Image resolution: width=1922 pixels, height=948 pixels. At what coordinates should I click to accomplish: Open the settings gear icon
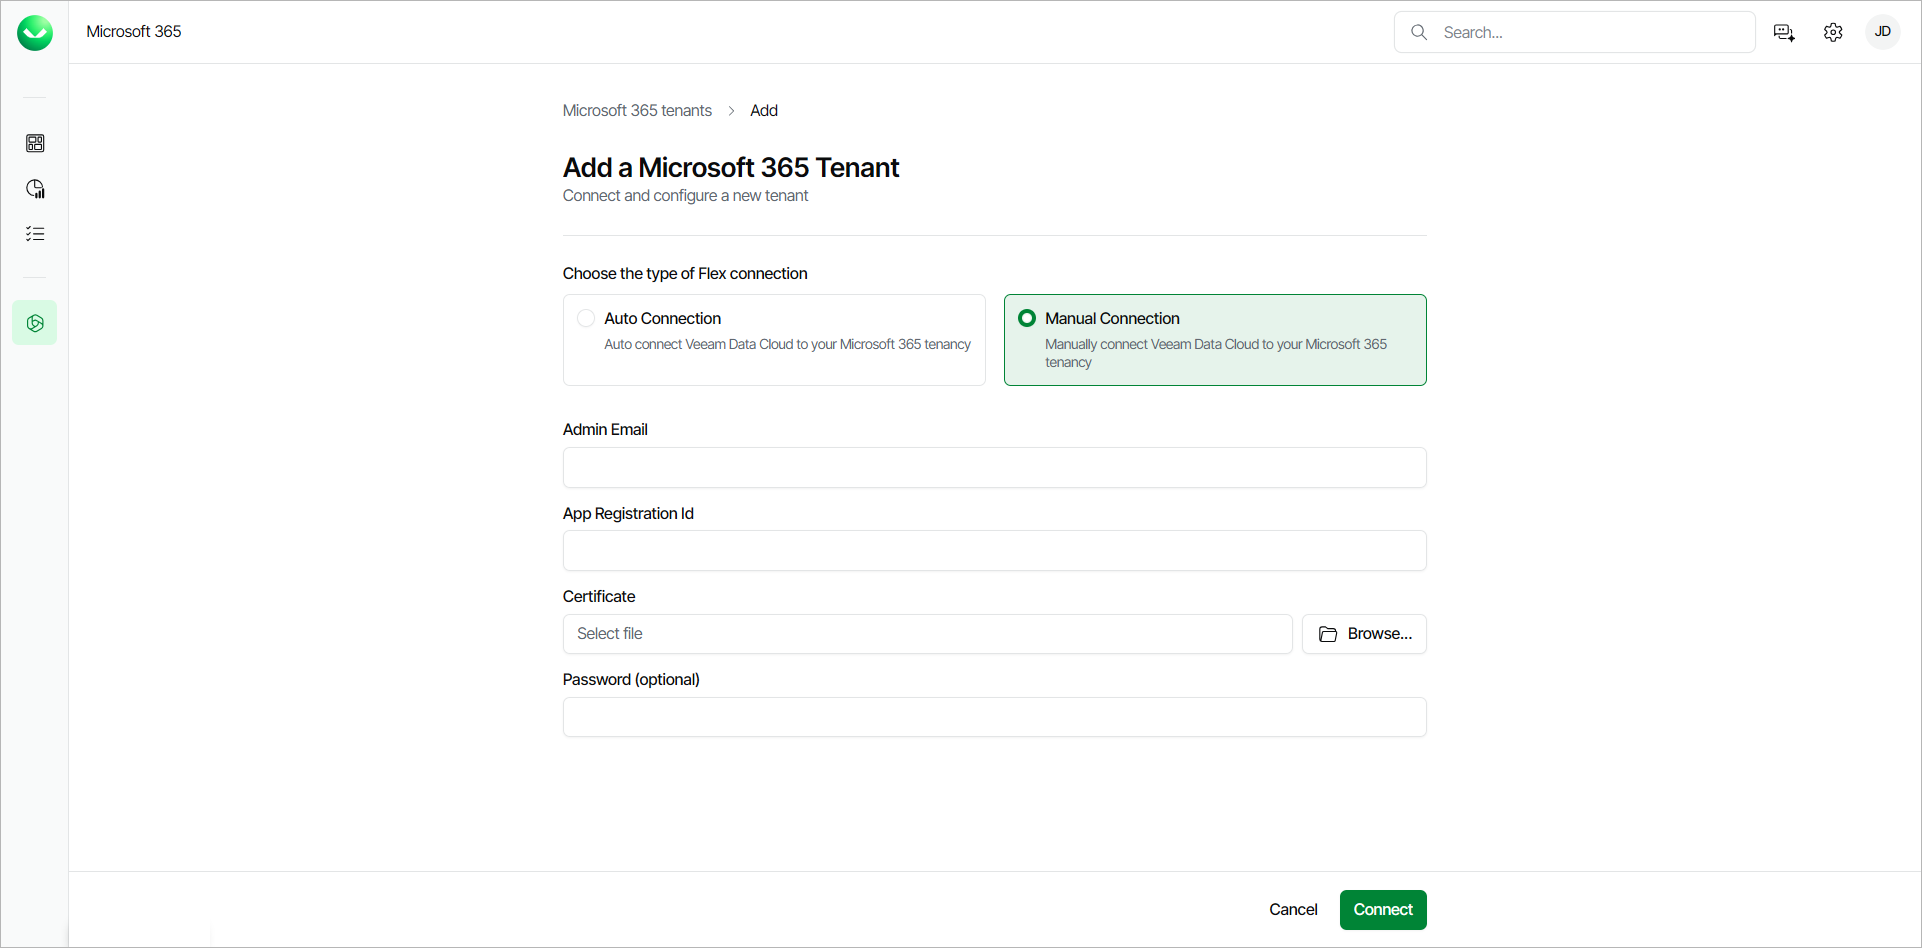point(1833,33)
